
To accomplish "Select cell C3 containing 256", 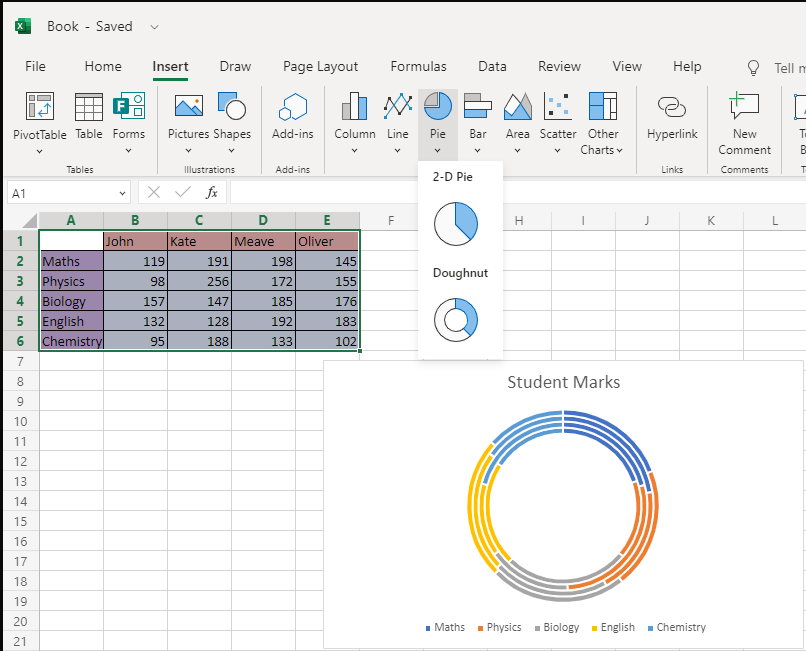I will (199, 282).
